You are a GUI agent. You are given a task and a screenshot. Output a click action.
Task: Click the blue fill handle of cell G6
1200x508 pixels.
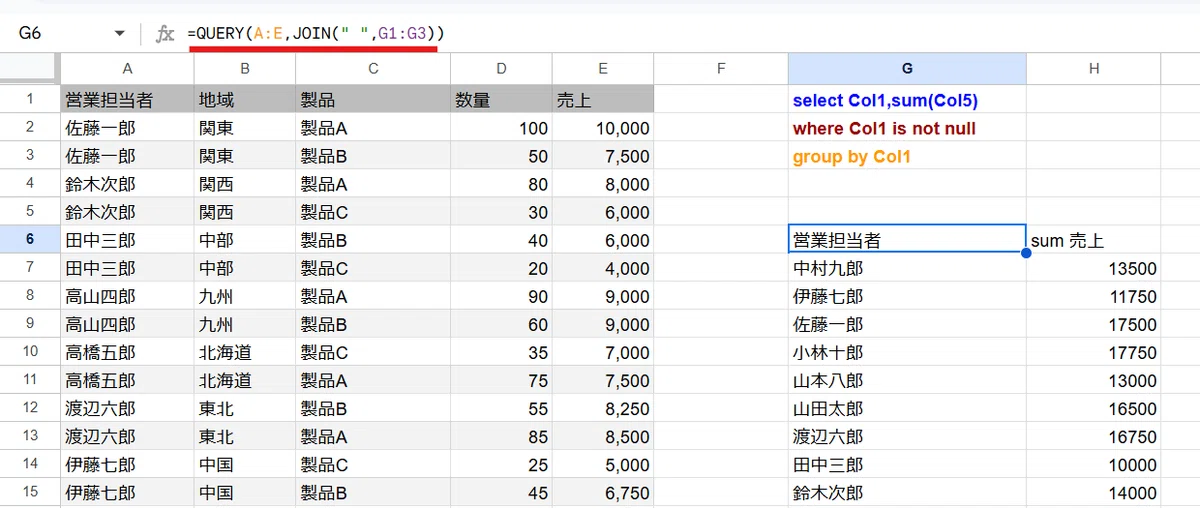tap(1026, 254)
